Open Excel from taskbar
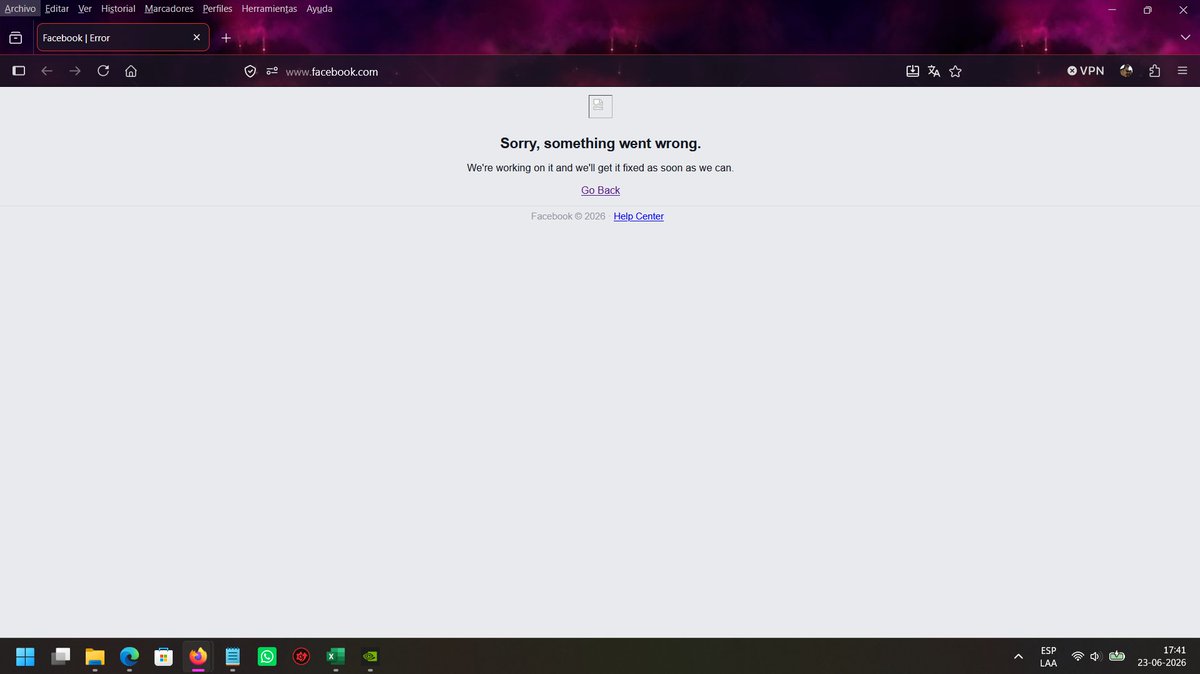This screenshot has height=674, width=1200. click(336, 656)
